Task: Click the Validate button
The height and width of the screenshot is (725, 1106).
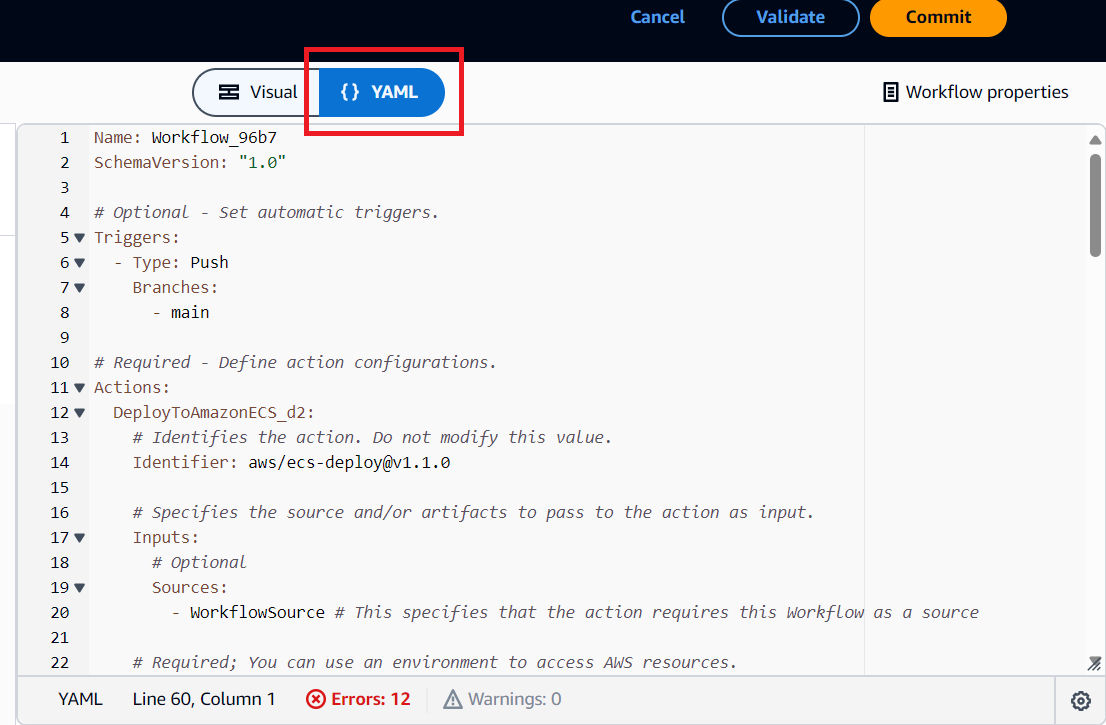Action: 790,17
